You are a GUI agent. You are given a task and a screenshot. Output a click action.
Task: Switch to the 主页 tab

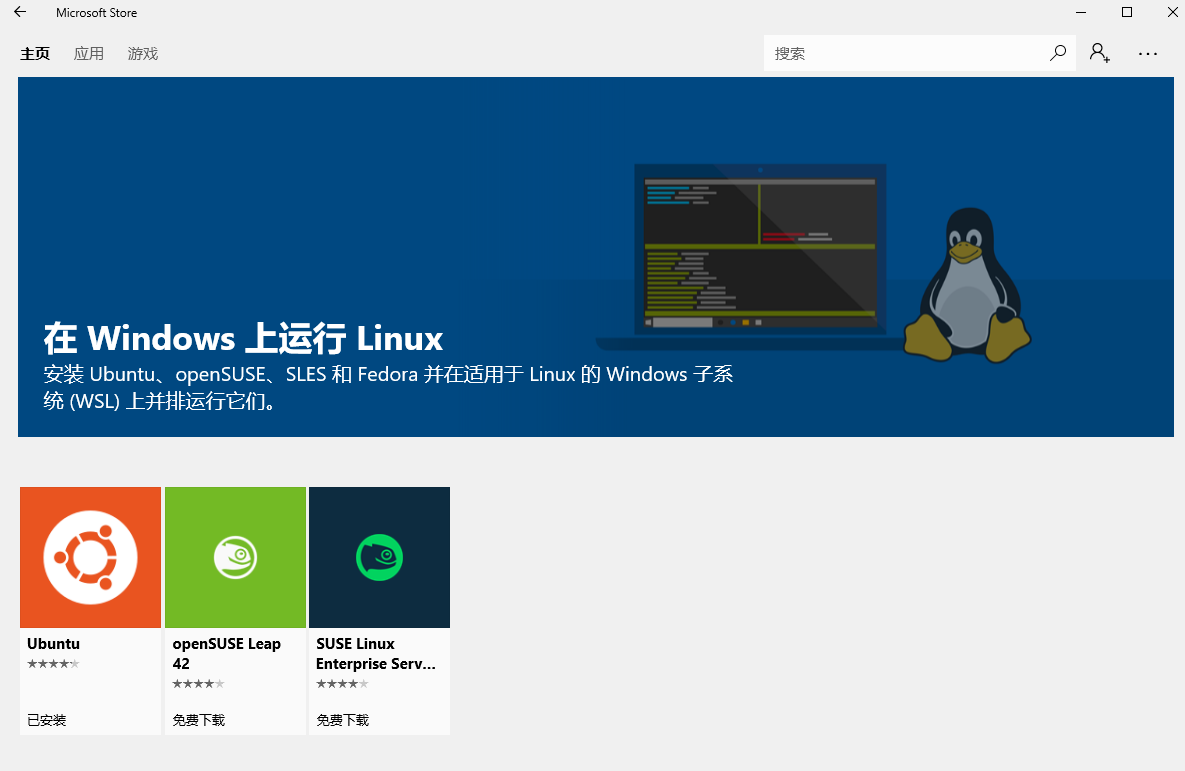35,54
